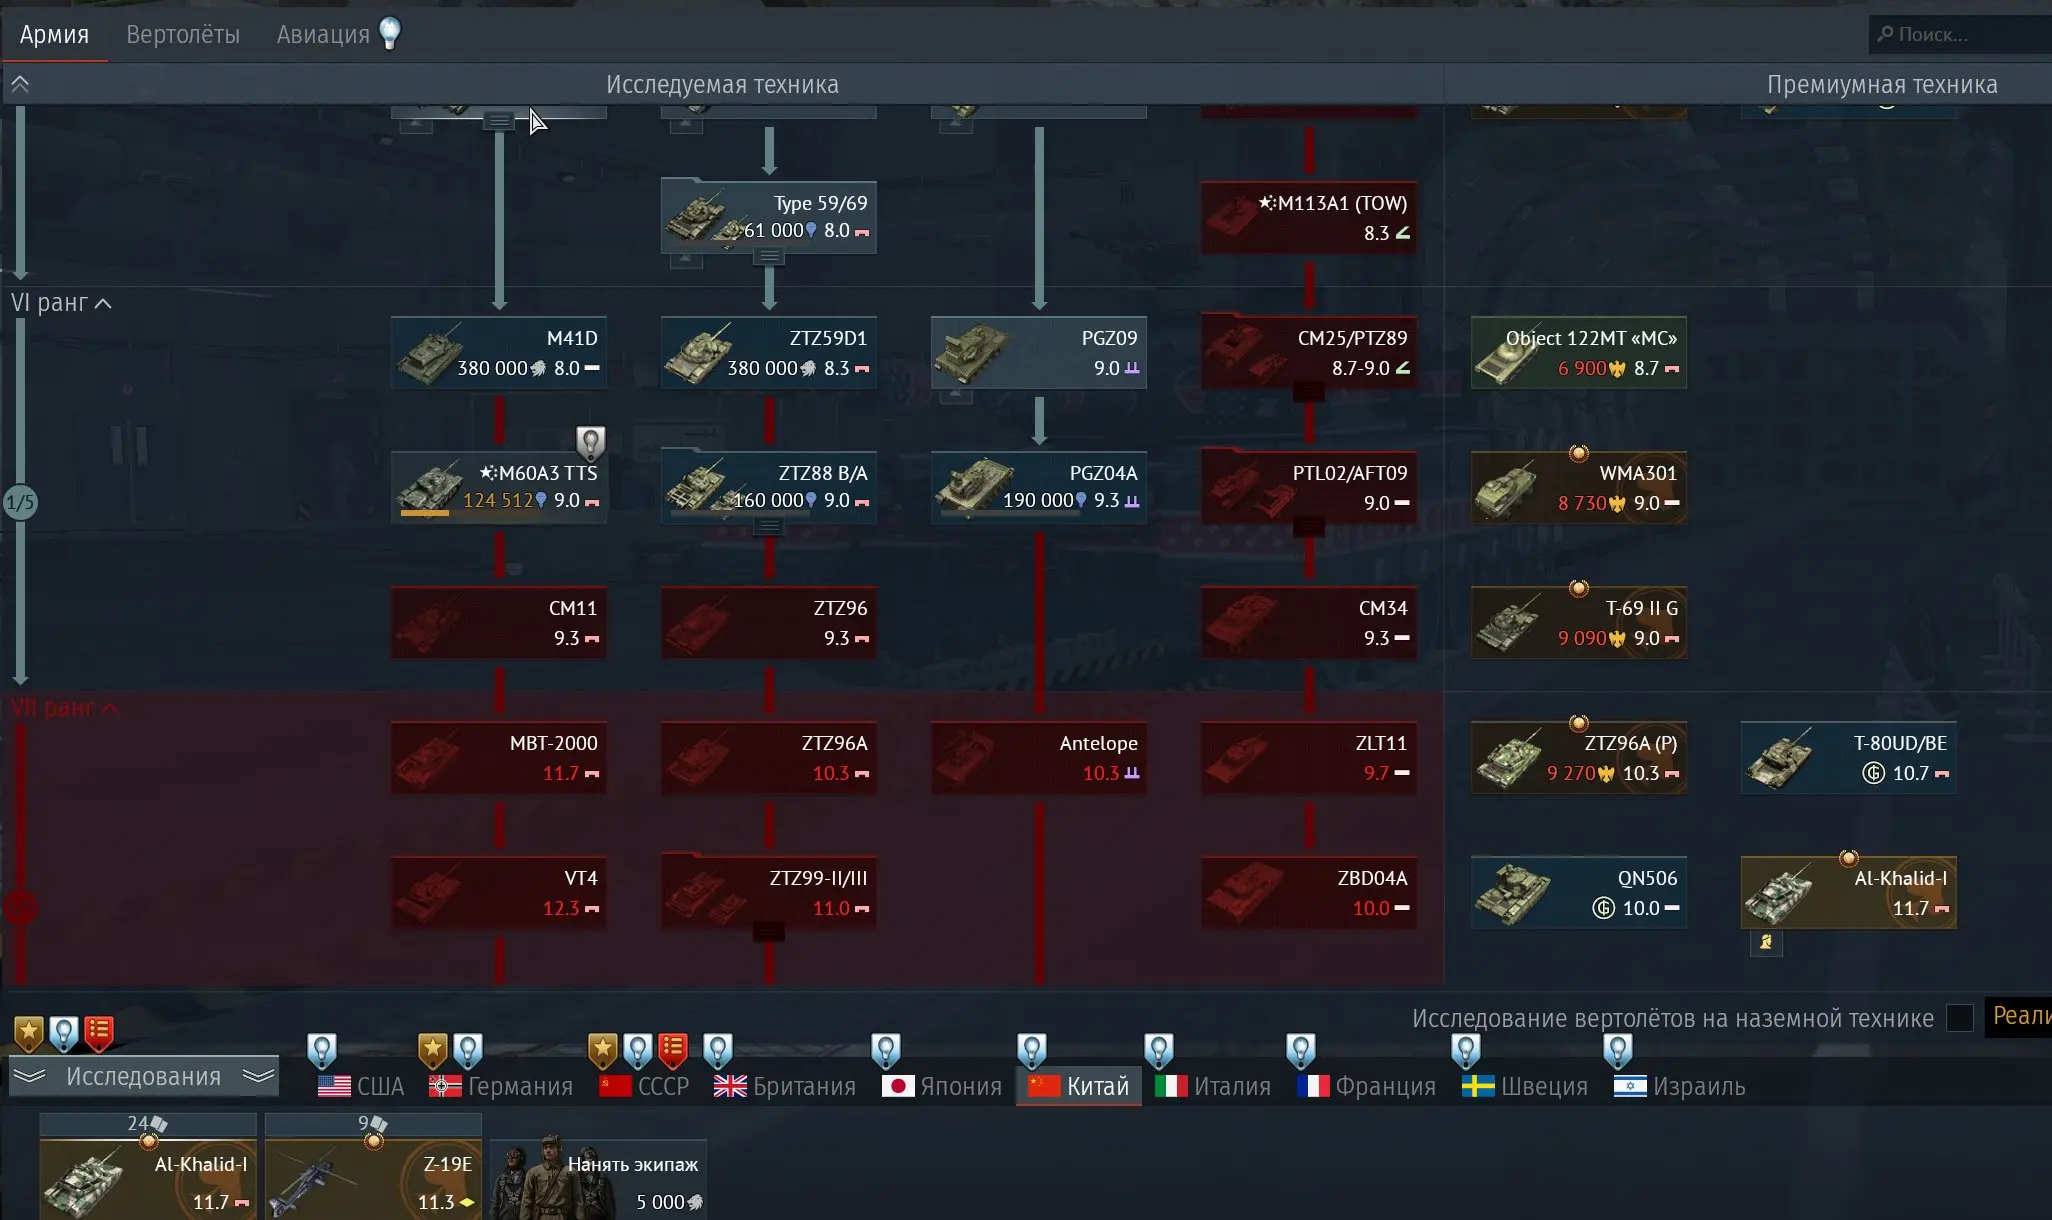Open the Авиация tab
This screenshot has width=2052, height=1220.
tap(323, 35)
